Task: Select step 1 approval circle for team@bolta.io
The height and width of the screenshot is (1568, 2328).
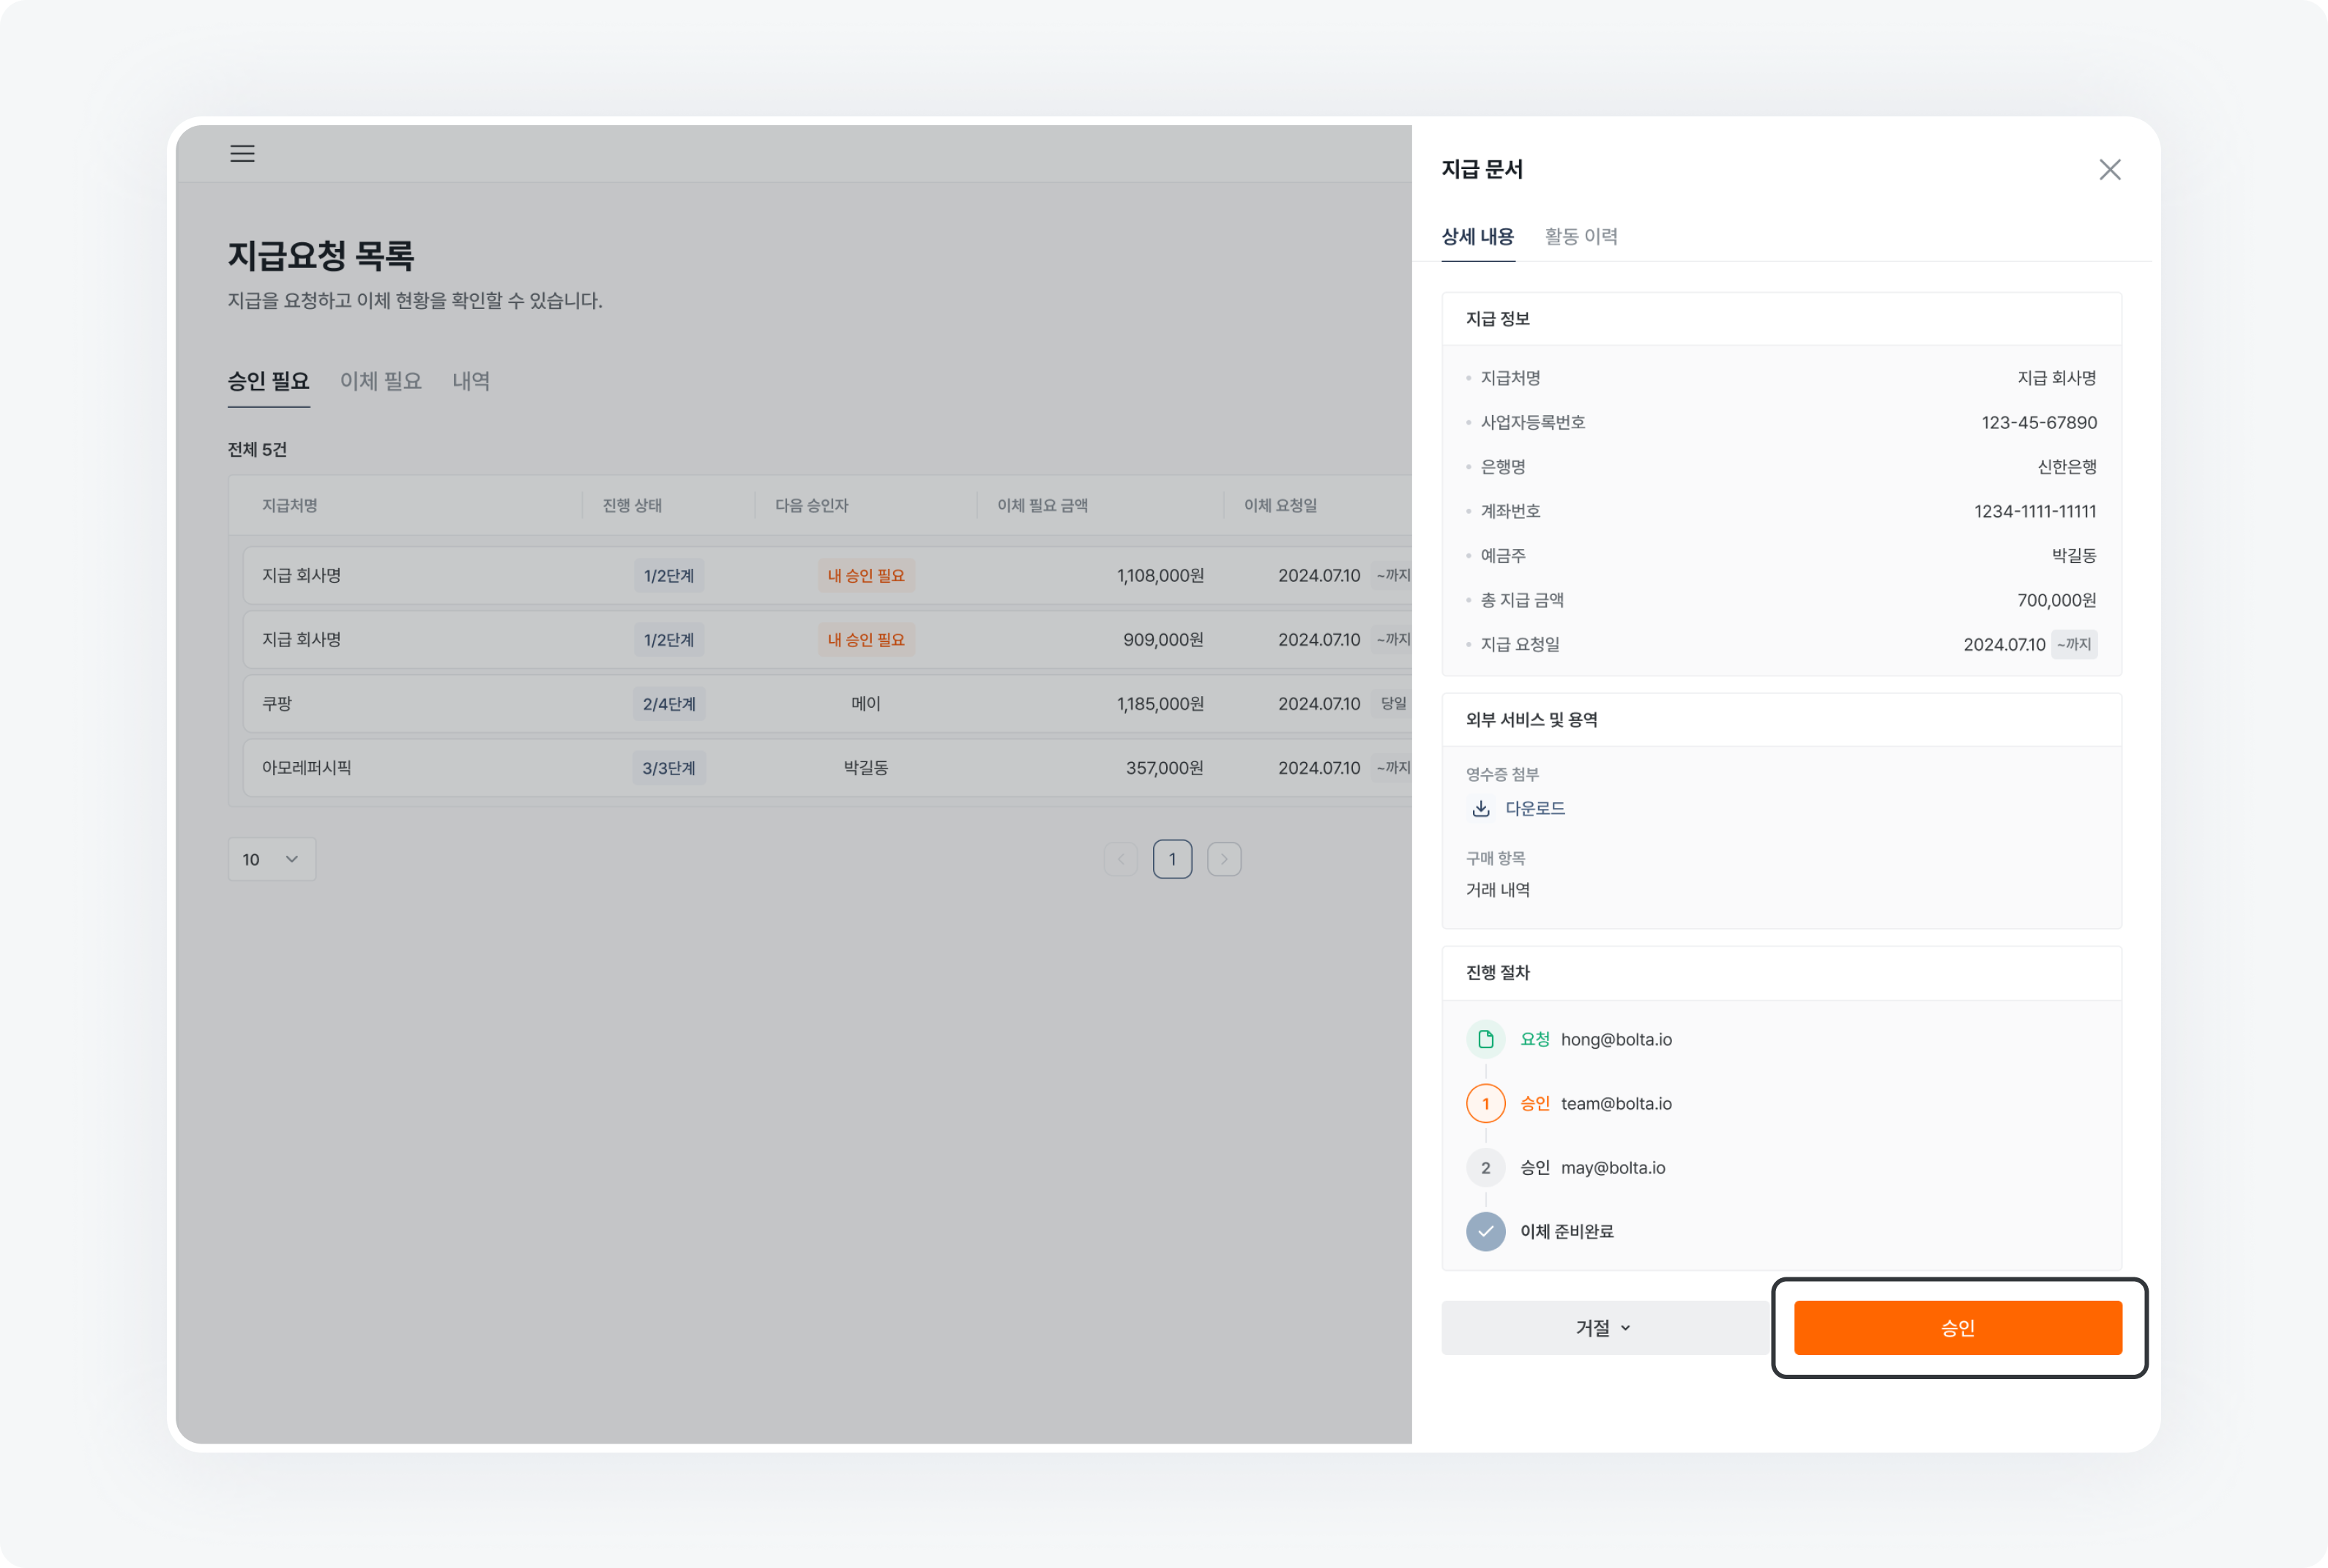Action: 1486,1103
